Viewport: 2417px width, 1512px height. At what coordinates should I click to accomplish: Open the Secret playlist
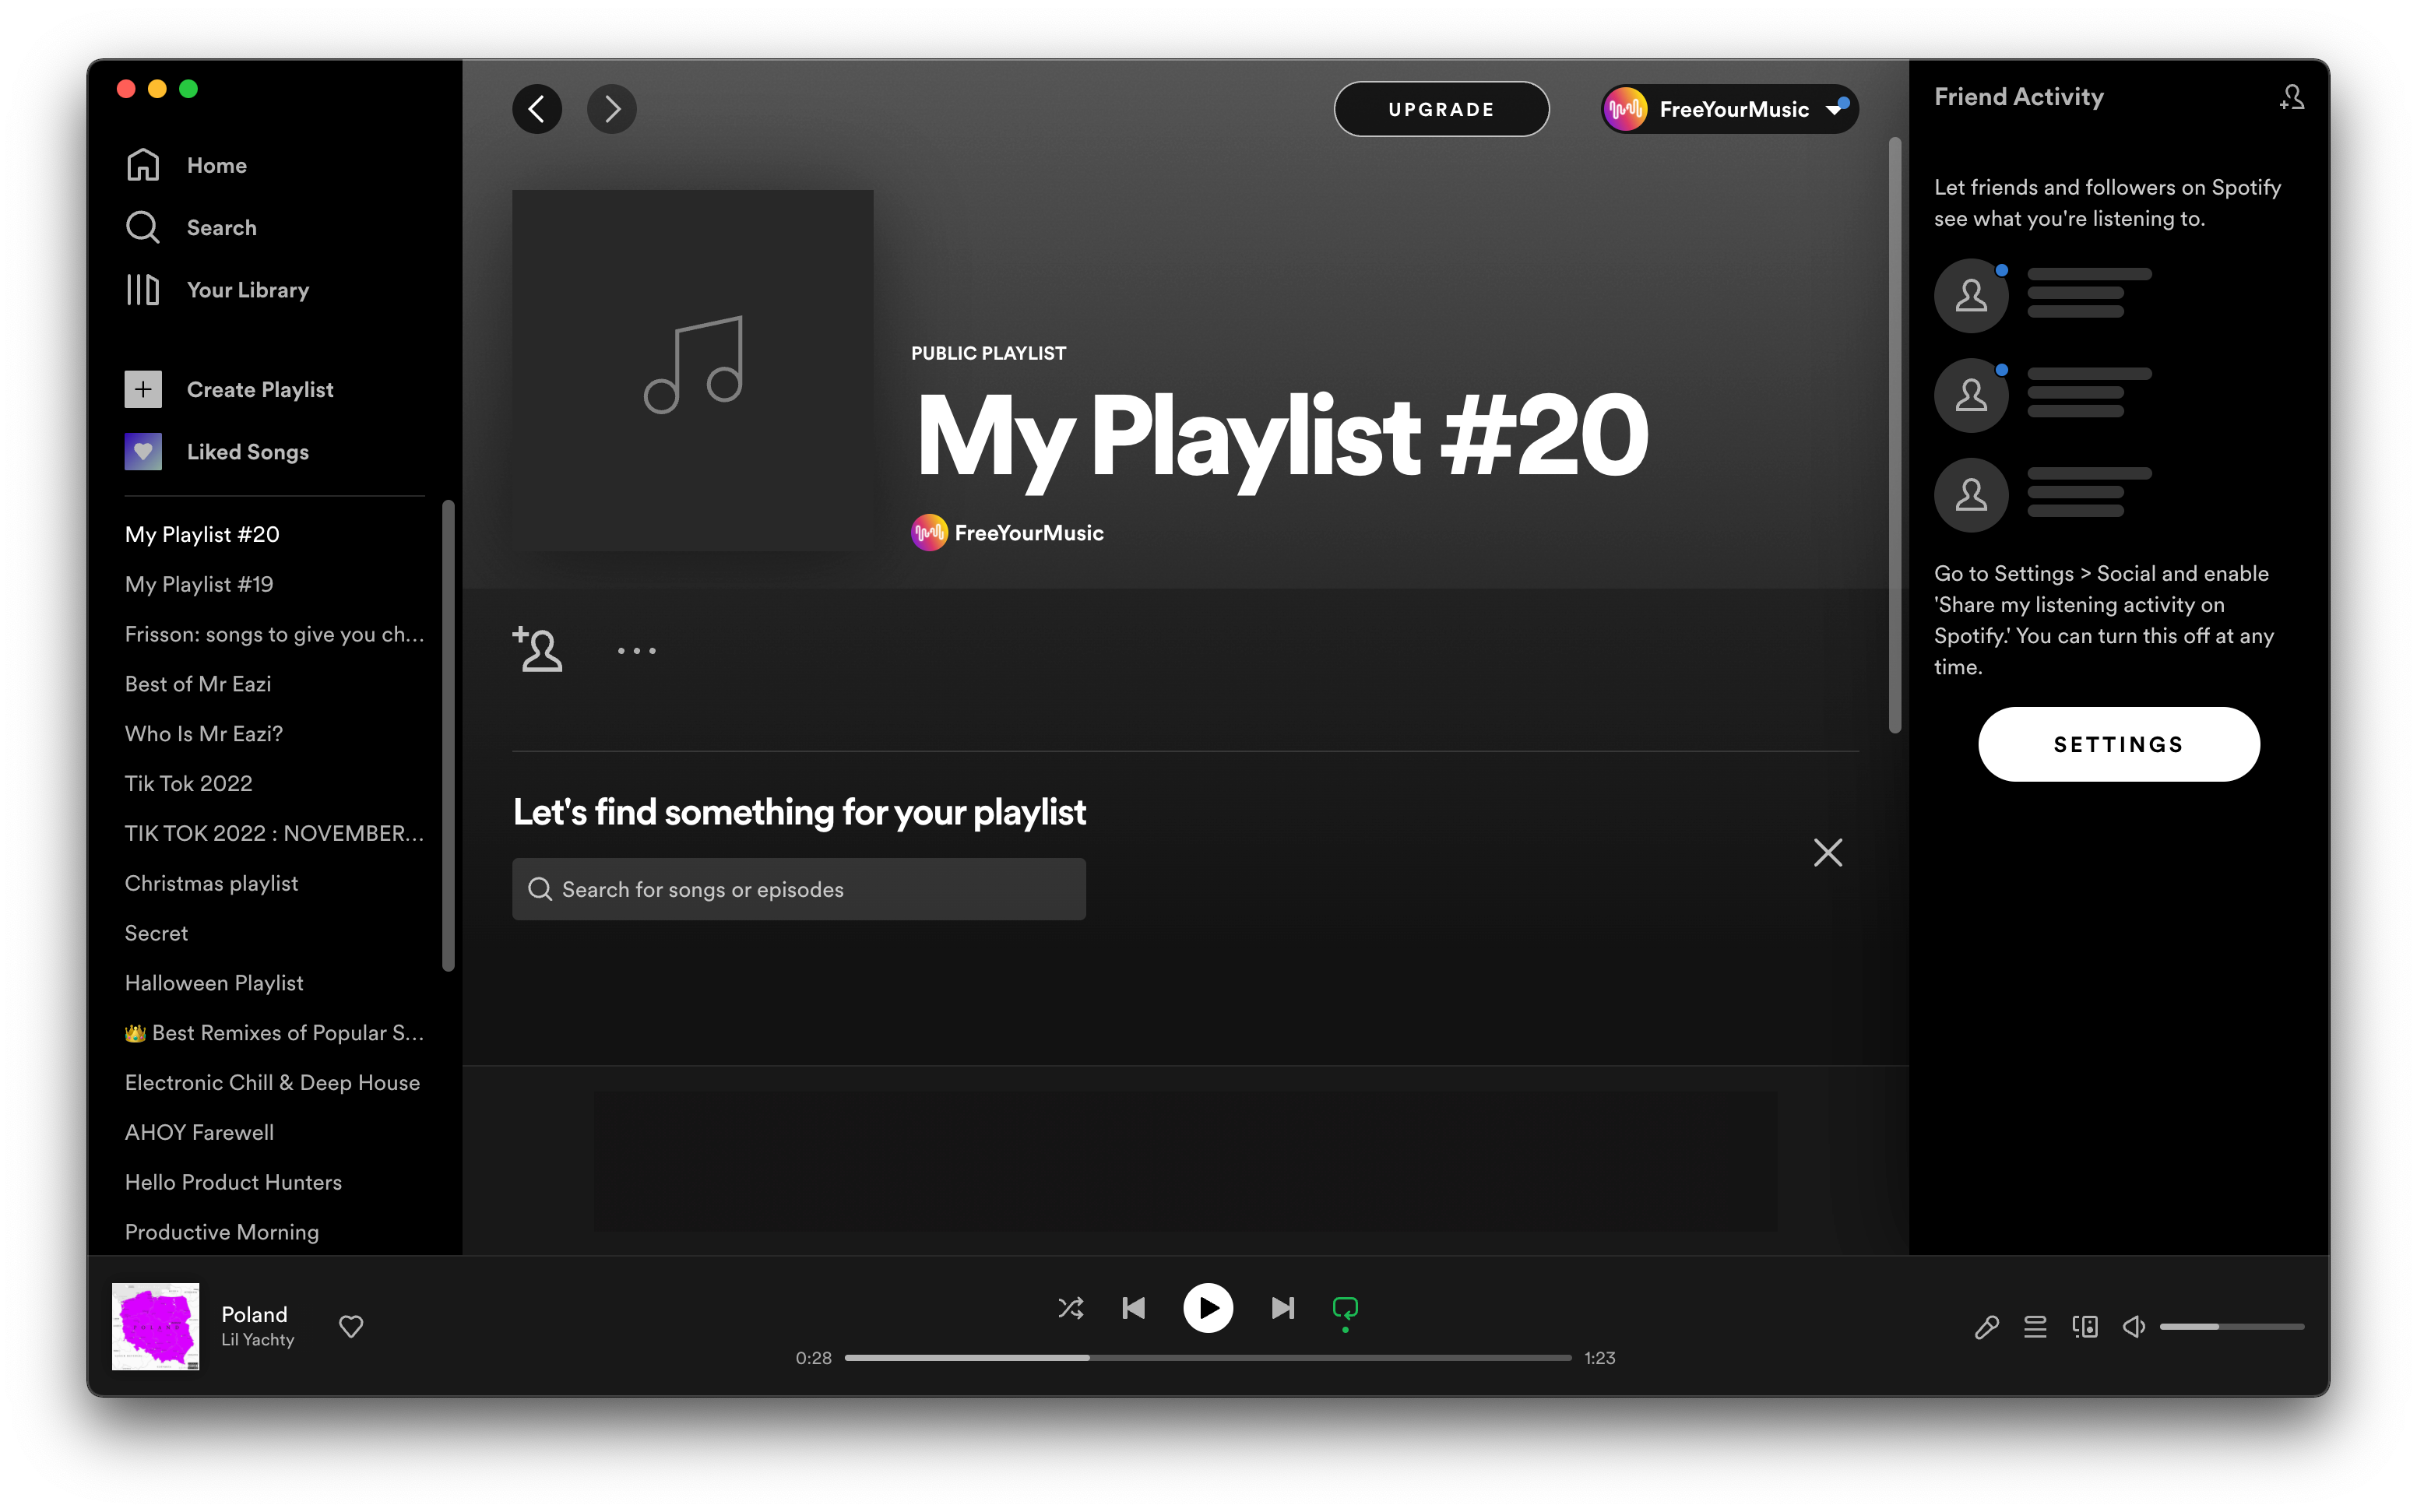tap(156, 933)
